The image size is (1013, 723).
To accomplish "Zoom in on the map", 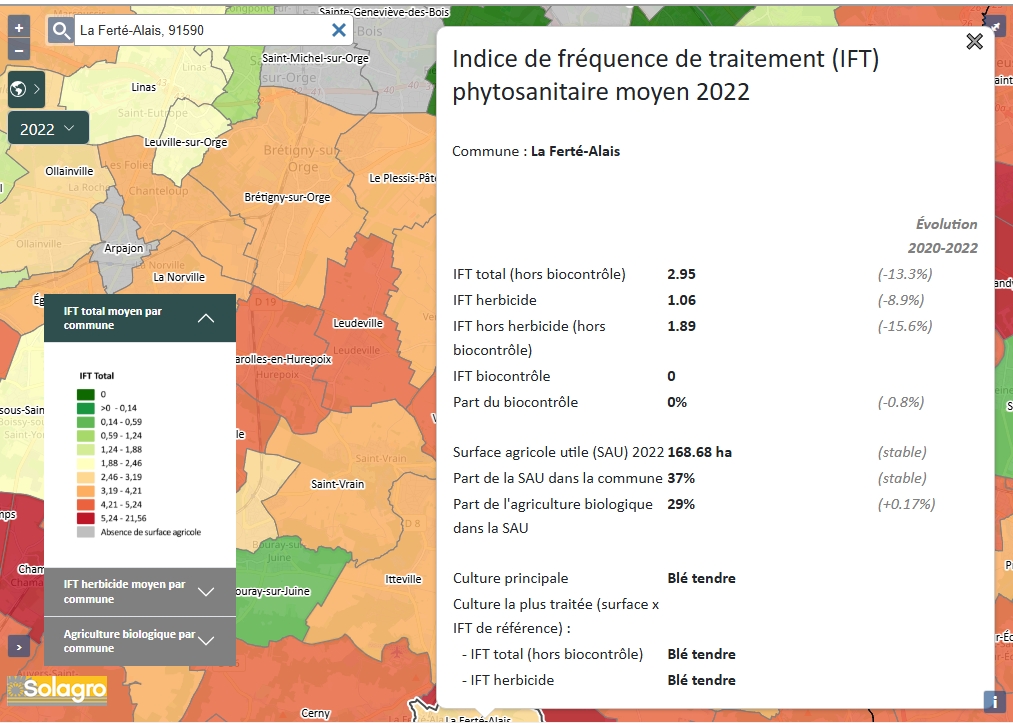I will [x=19, y=28].
